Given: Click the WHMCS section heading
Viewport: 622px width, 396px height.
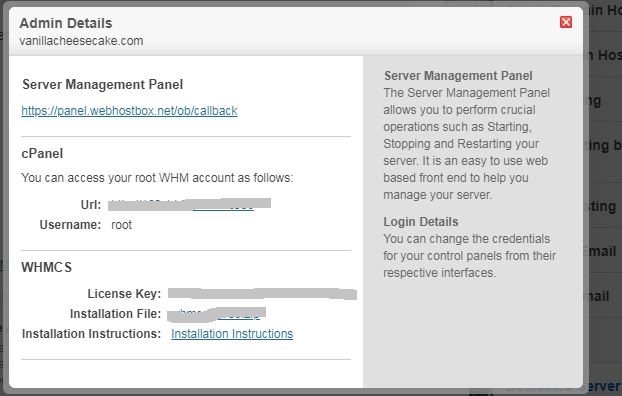Looking at the screenshot, I should tap(46, 267).
